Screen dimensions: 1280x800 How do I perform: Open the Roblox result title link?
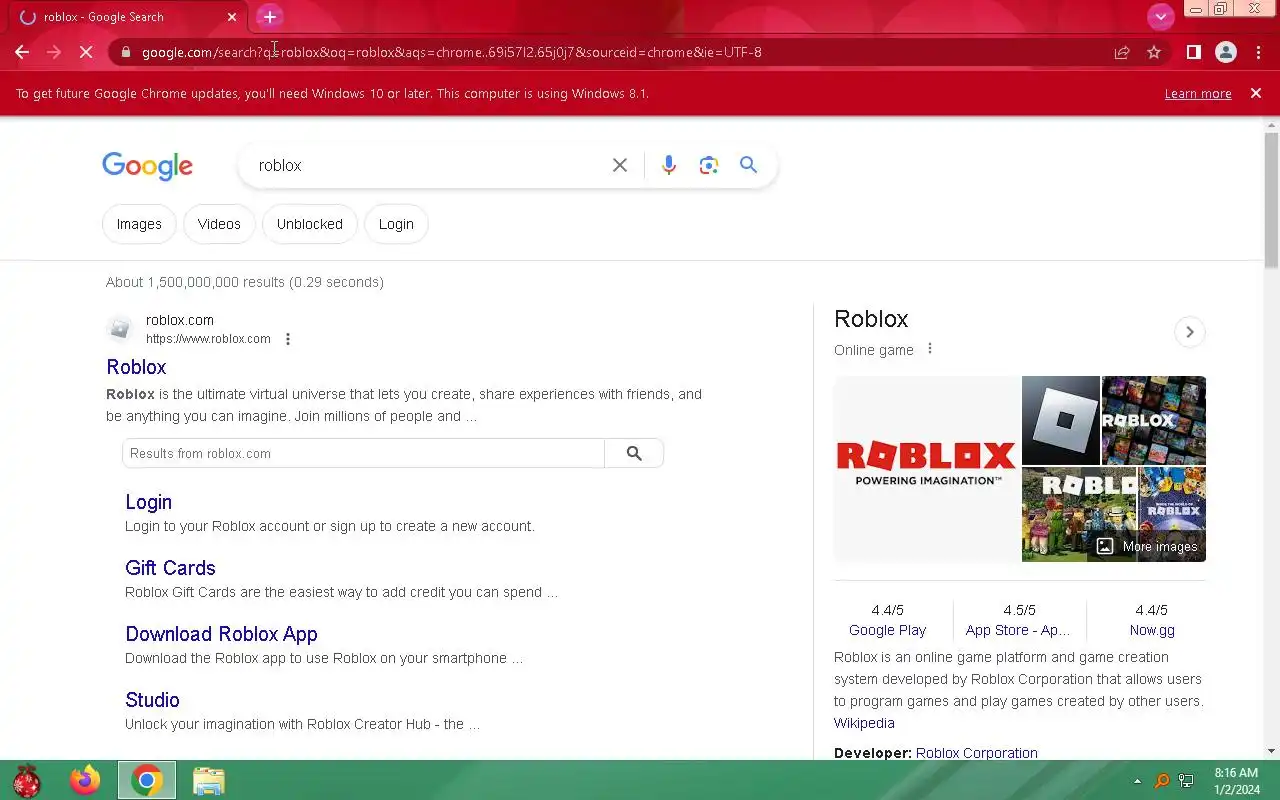click(x=136, y=367)
